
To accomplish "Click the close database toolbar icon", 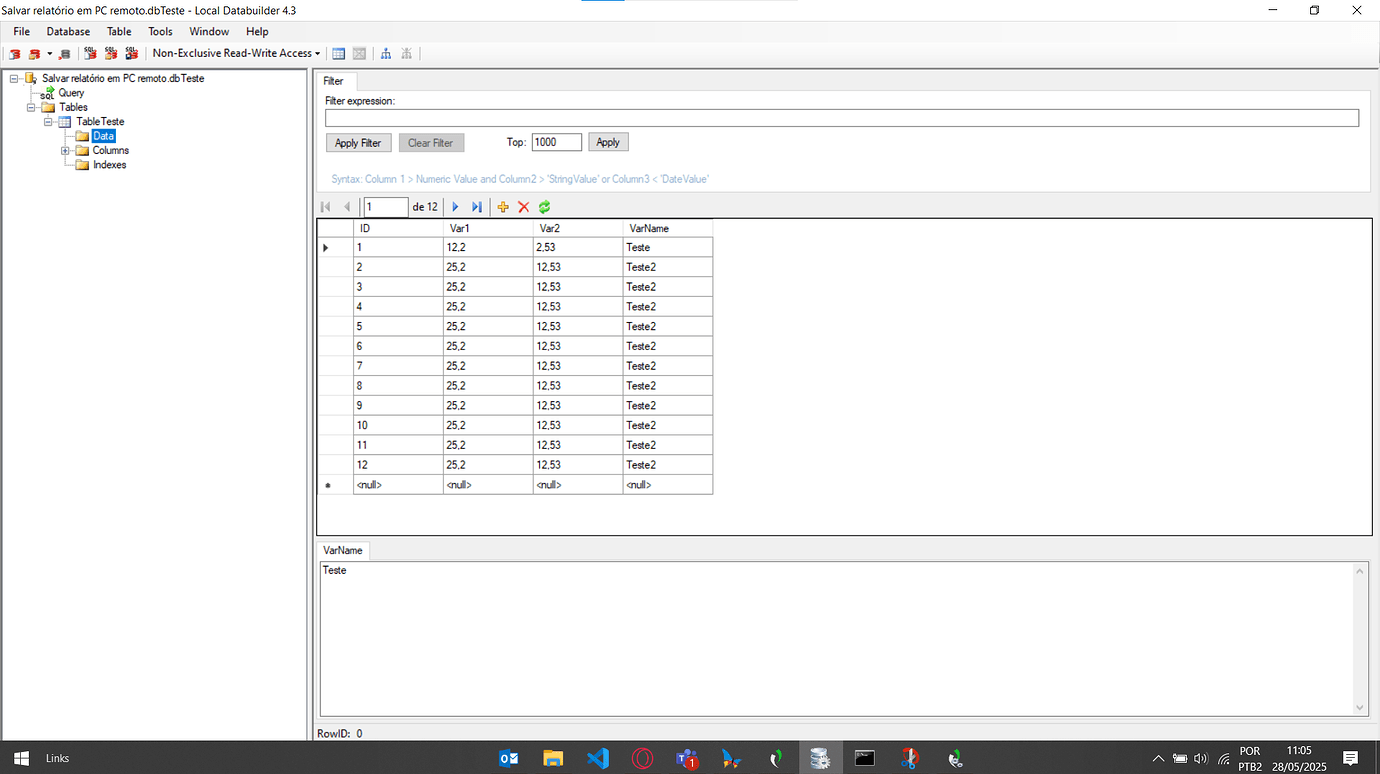I will [65, 54].
